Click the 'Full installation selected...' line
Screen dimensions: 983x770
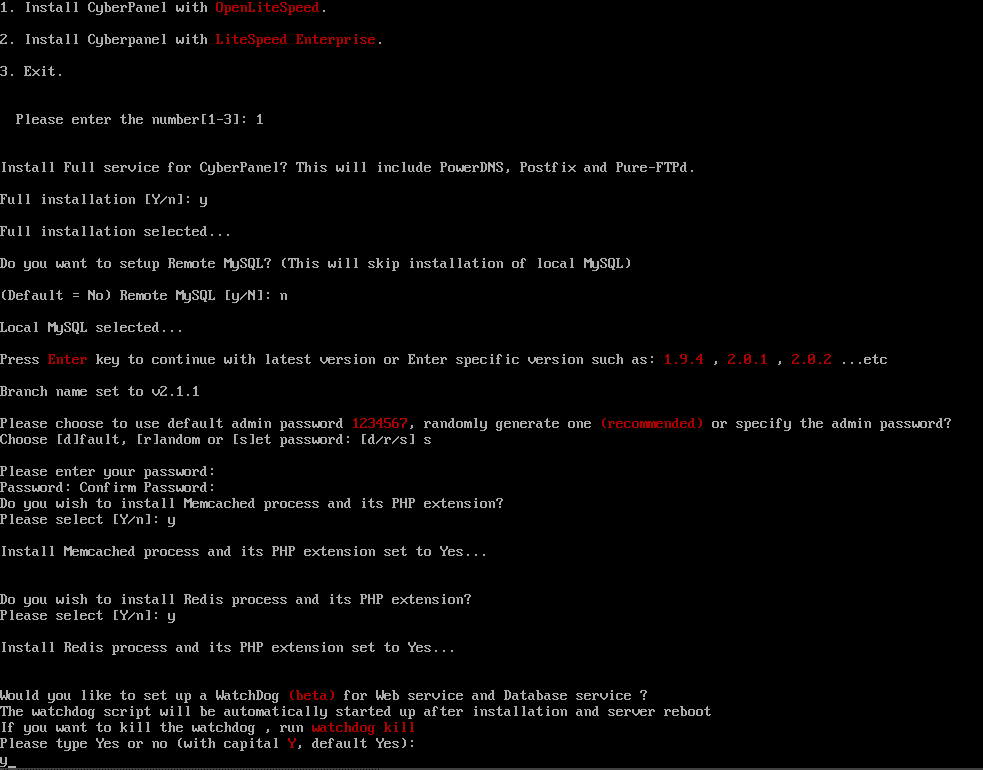(115, 231)
